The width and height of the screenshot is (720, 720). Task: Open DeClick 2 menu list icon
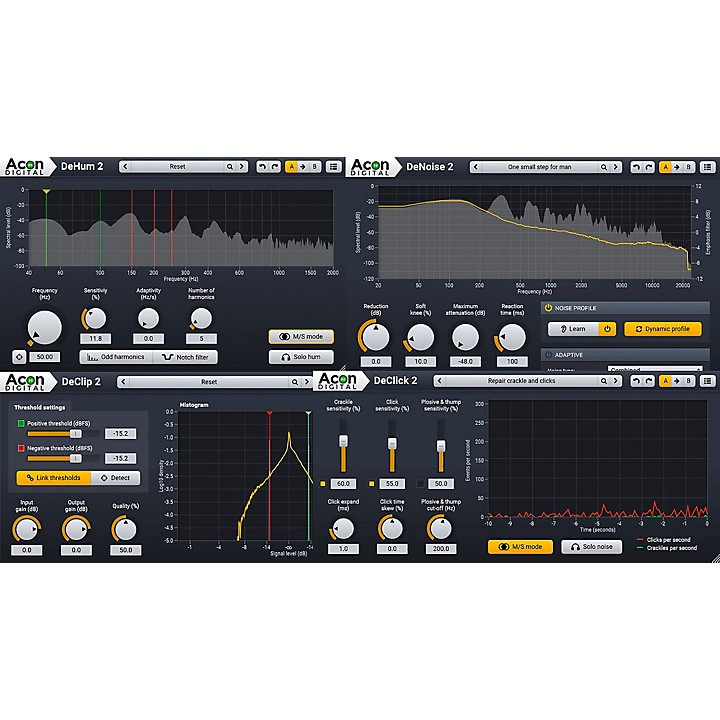(708, 381)
